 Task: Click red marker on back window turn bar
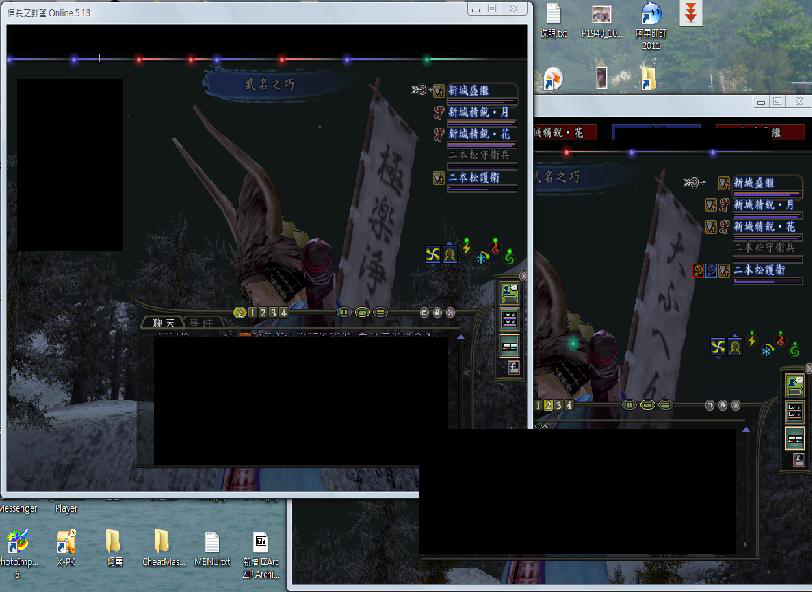(567, 153)
